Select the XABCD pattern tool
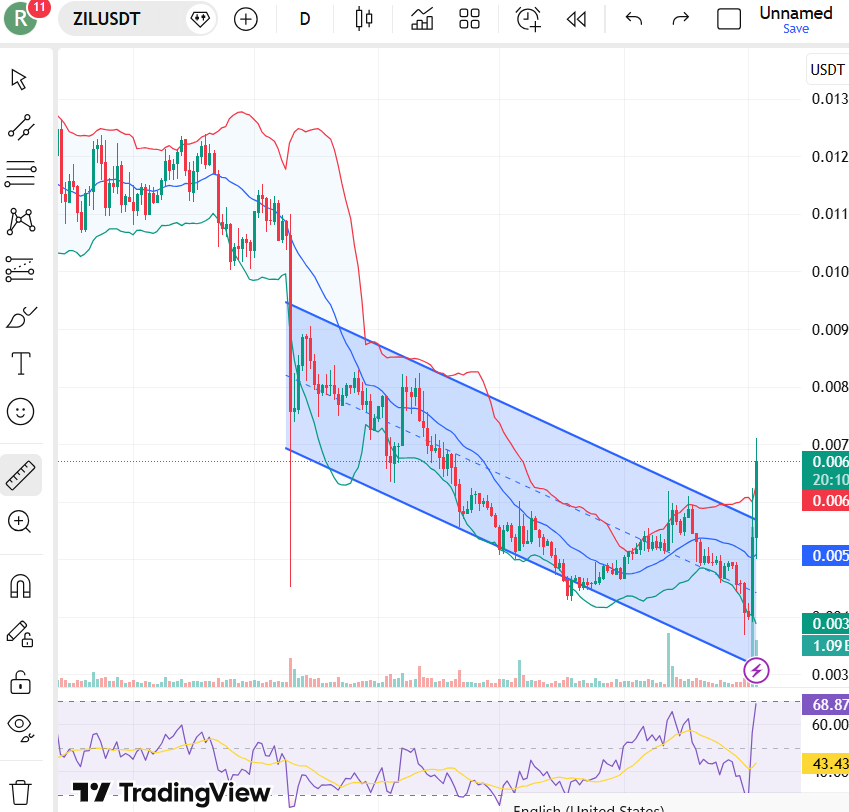 click(20, 222)
